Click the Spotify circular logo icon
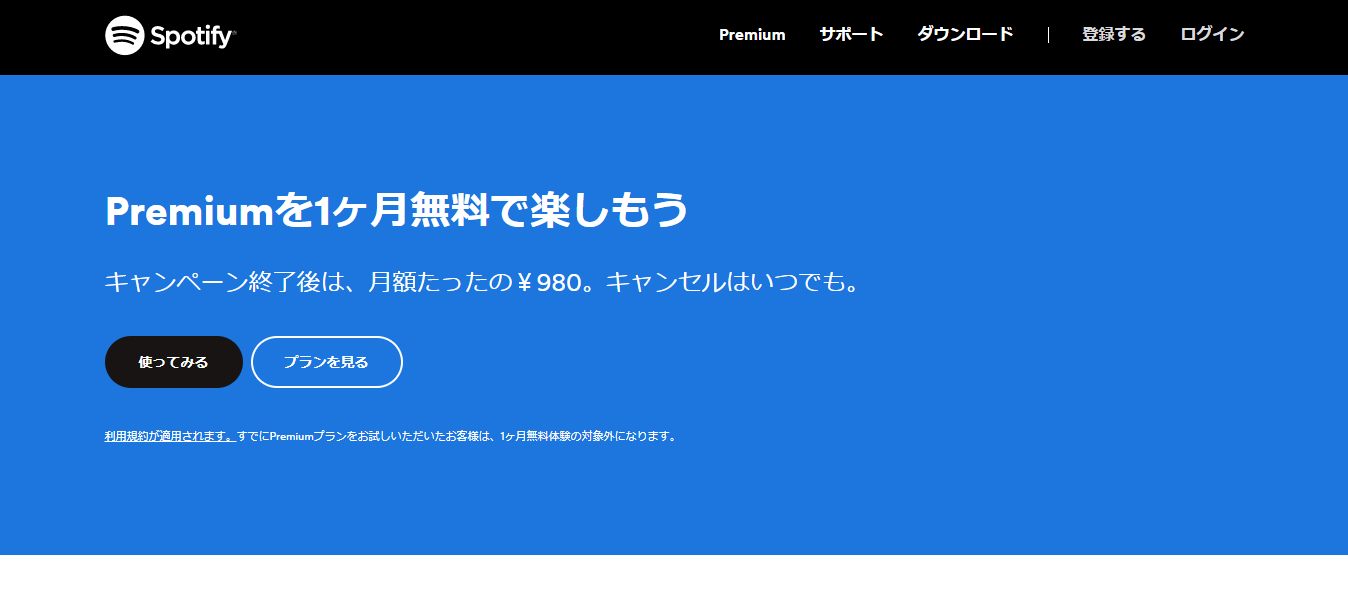 coord(124,36)
